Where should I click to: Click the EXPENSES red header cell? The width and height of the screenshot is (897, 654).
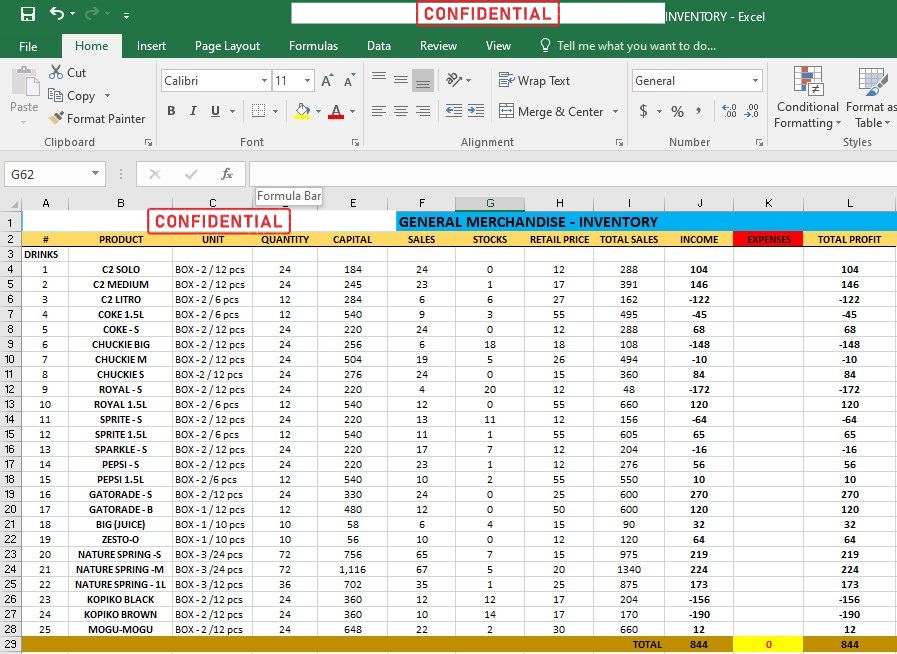click(768, 240)
